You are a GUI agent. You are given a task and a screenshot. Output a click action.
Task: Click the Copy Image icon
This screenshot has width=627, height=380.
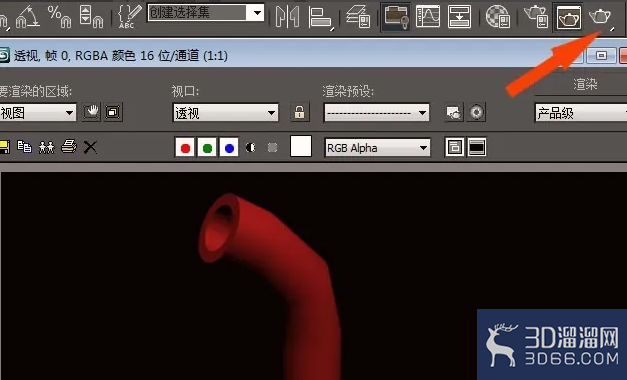[24, 147]
